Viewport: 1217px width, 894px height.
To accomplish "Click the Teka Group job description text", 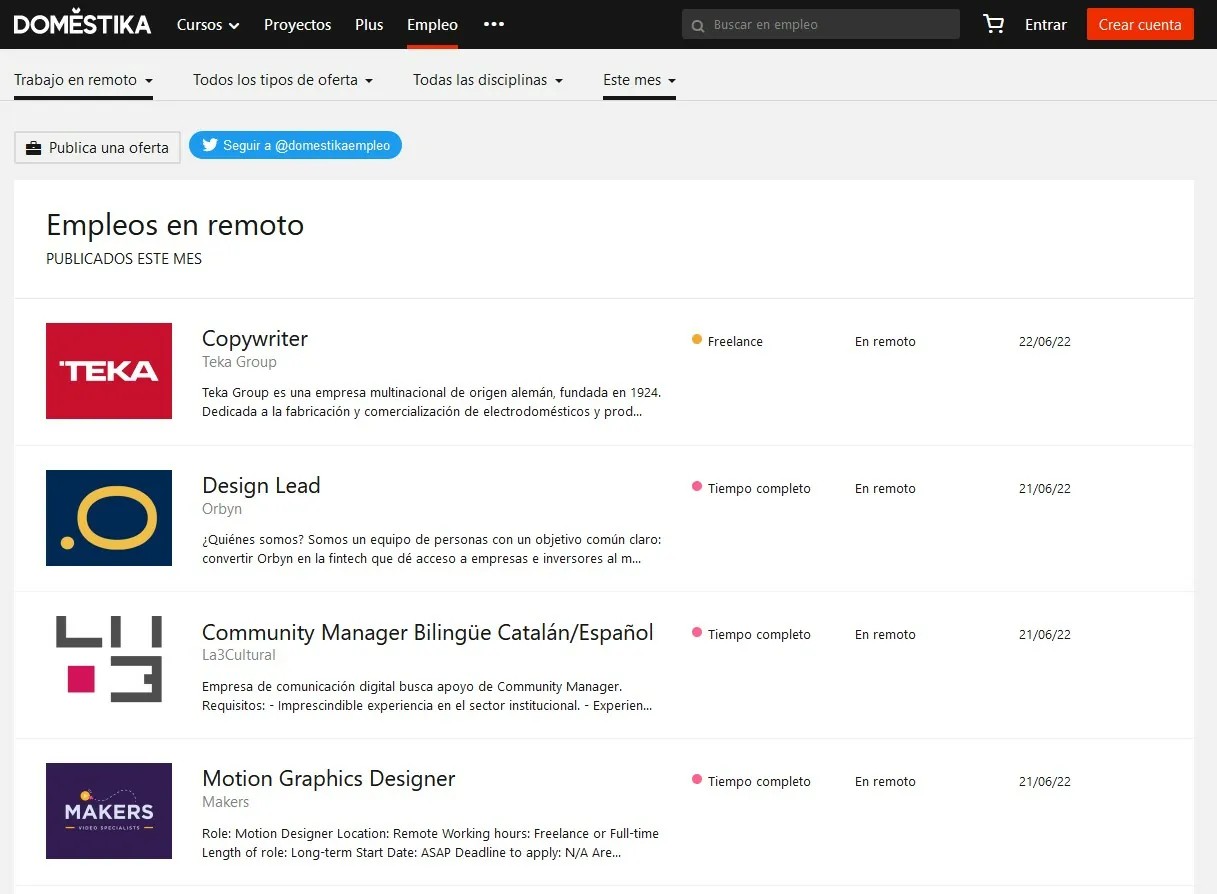I will tap(431, 402).
